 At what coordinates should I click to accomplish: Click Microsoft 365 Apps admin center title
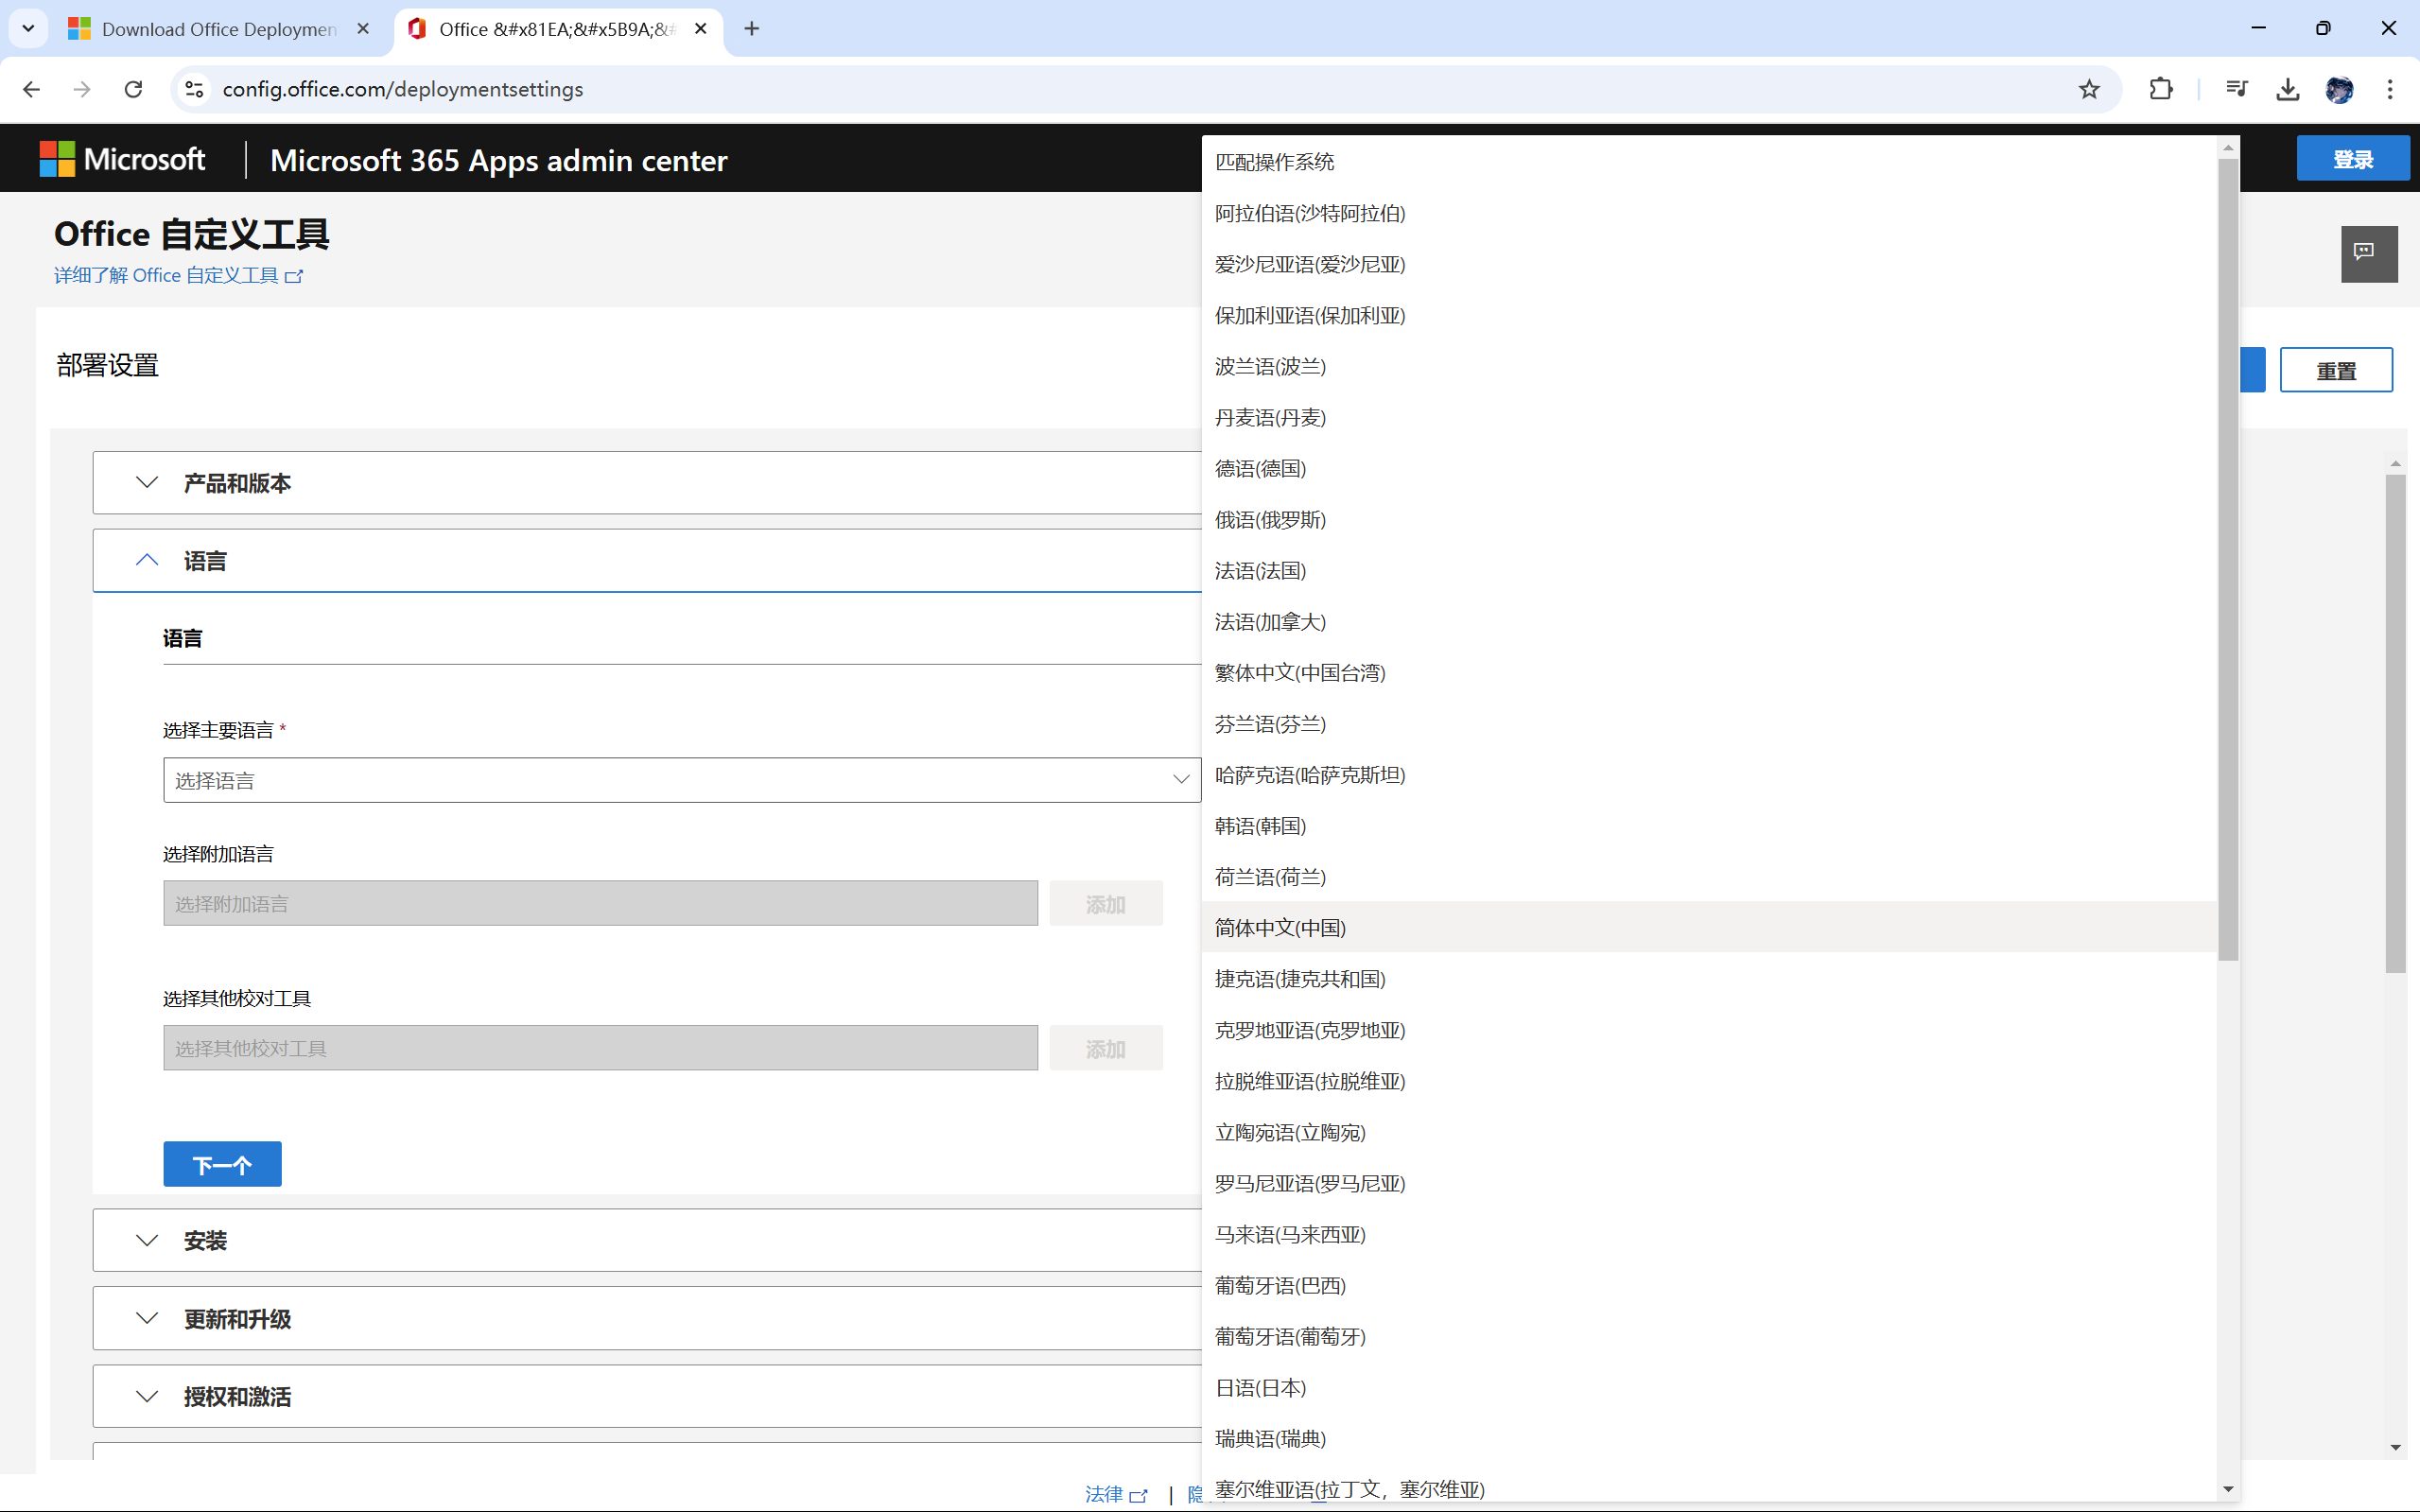tap(498, 160)
